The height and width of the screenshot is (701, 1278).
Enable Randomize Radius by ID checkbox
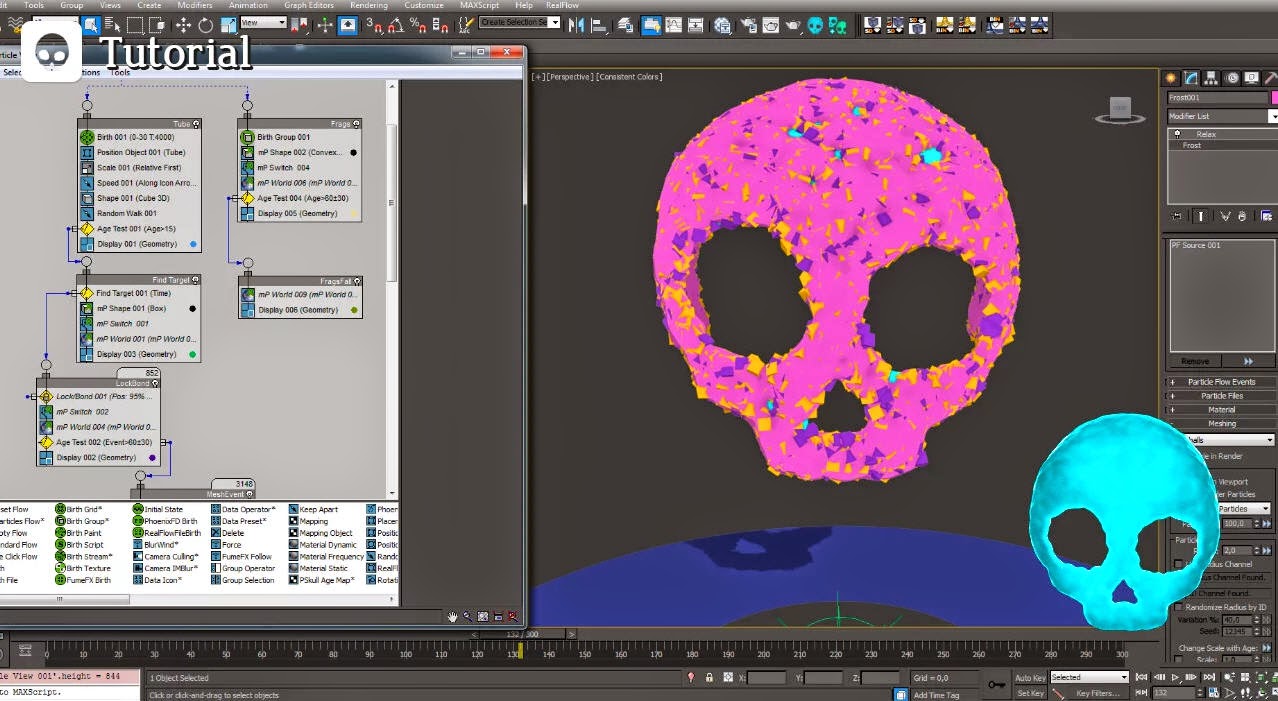tap(1179, 607)
